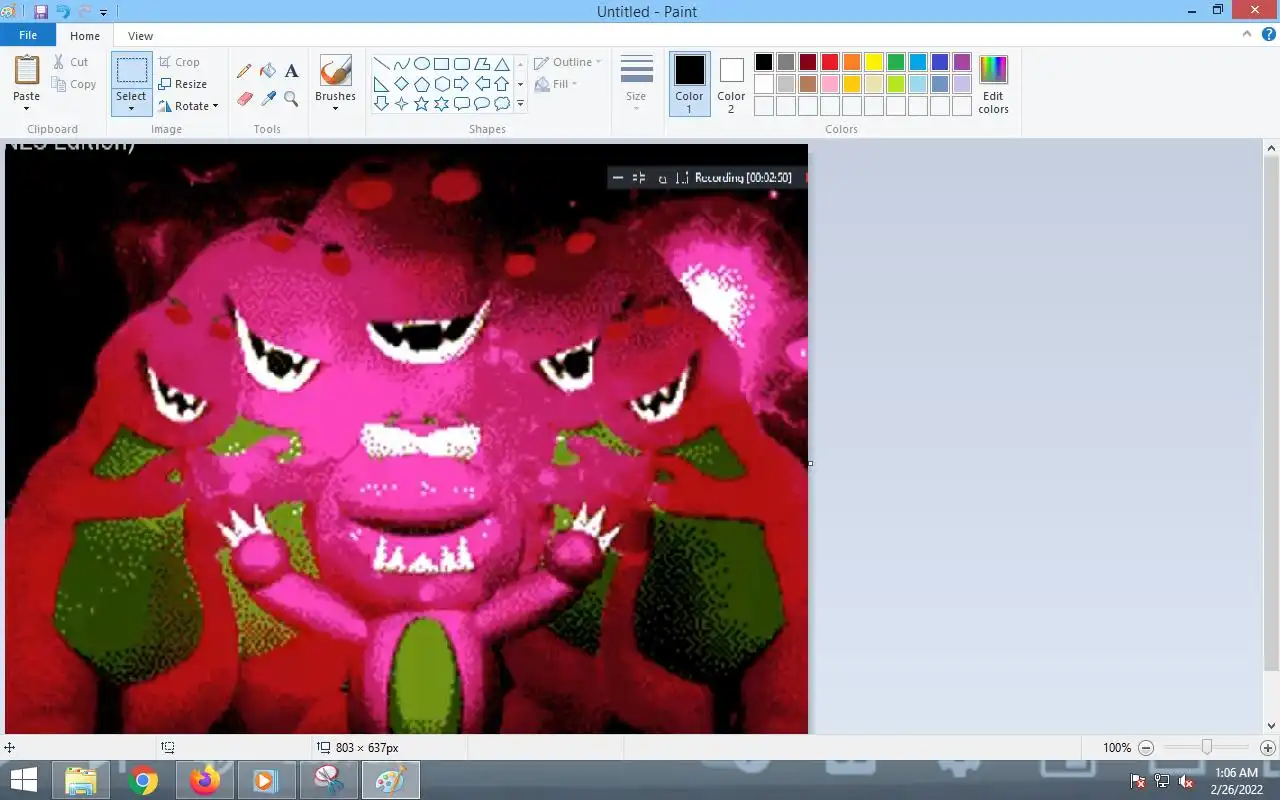
Task: Select the Color picker eyedropper tool
Action: 268,98
